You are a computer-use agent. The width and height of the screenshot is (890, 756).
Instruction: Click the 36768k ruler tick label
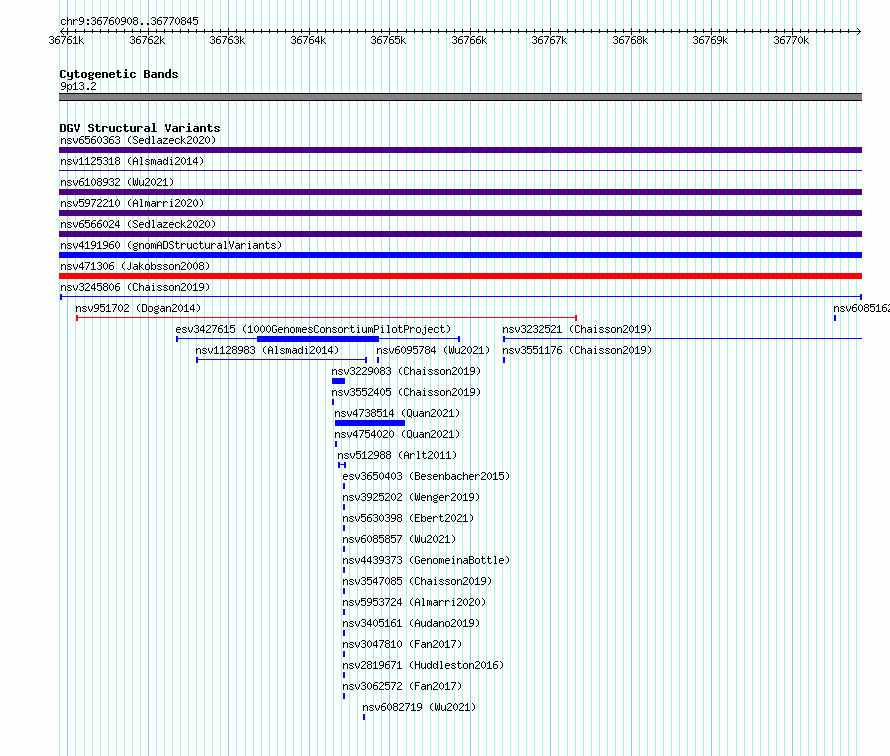click(x=630, y=40)
